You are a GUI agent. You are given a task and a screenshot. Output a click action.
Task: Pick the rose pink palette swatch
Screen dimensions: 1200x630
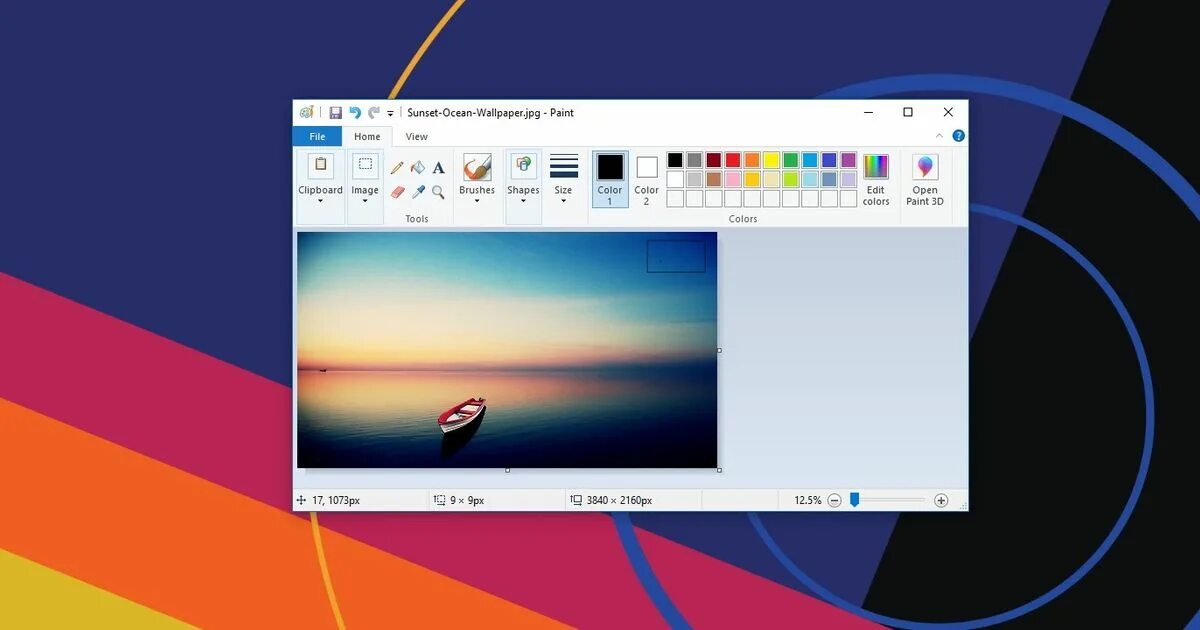click(733, 179)
